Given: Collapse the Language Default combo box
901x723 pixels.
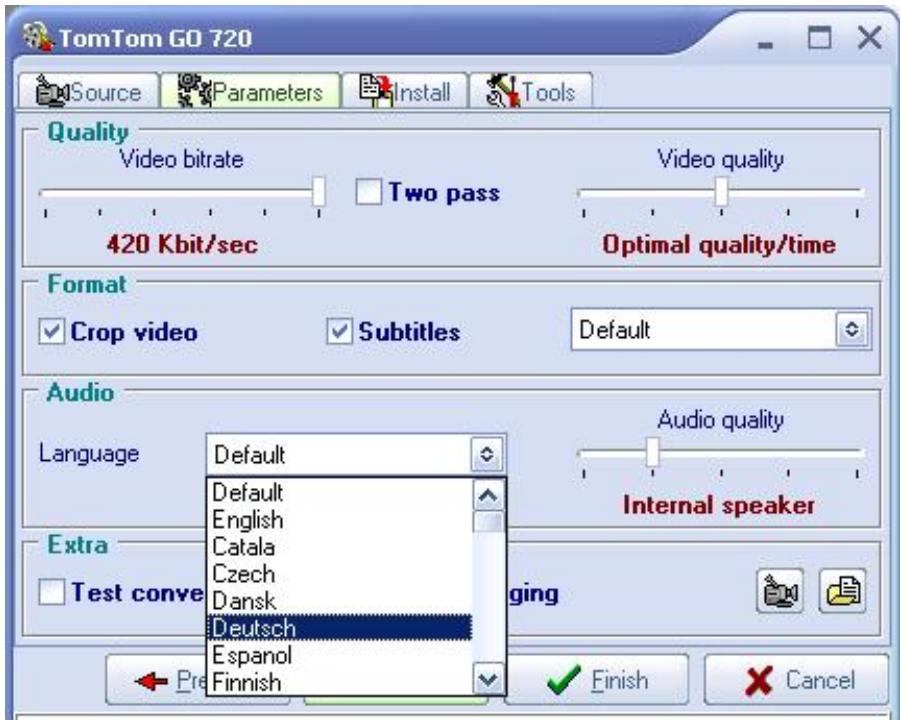Looking at the screenshot, I should [356, 454].
